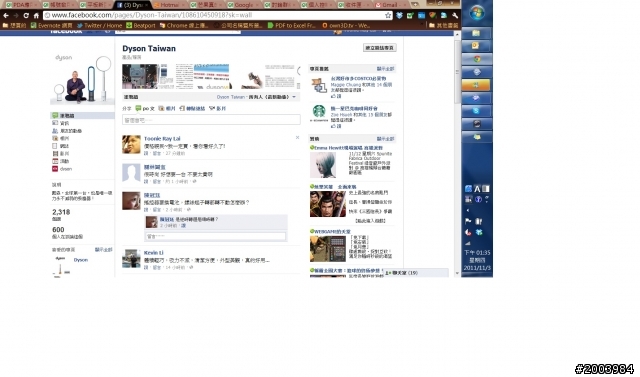Viewport: 640px width, 377px height.
Task: Focus the facebook.com address bar
Action: [218, 15]
